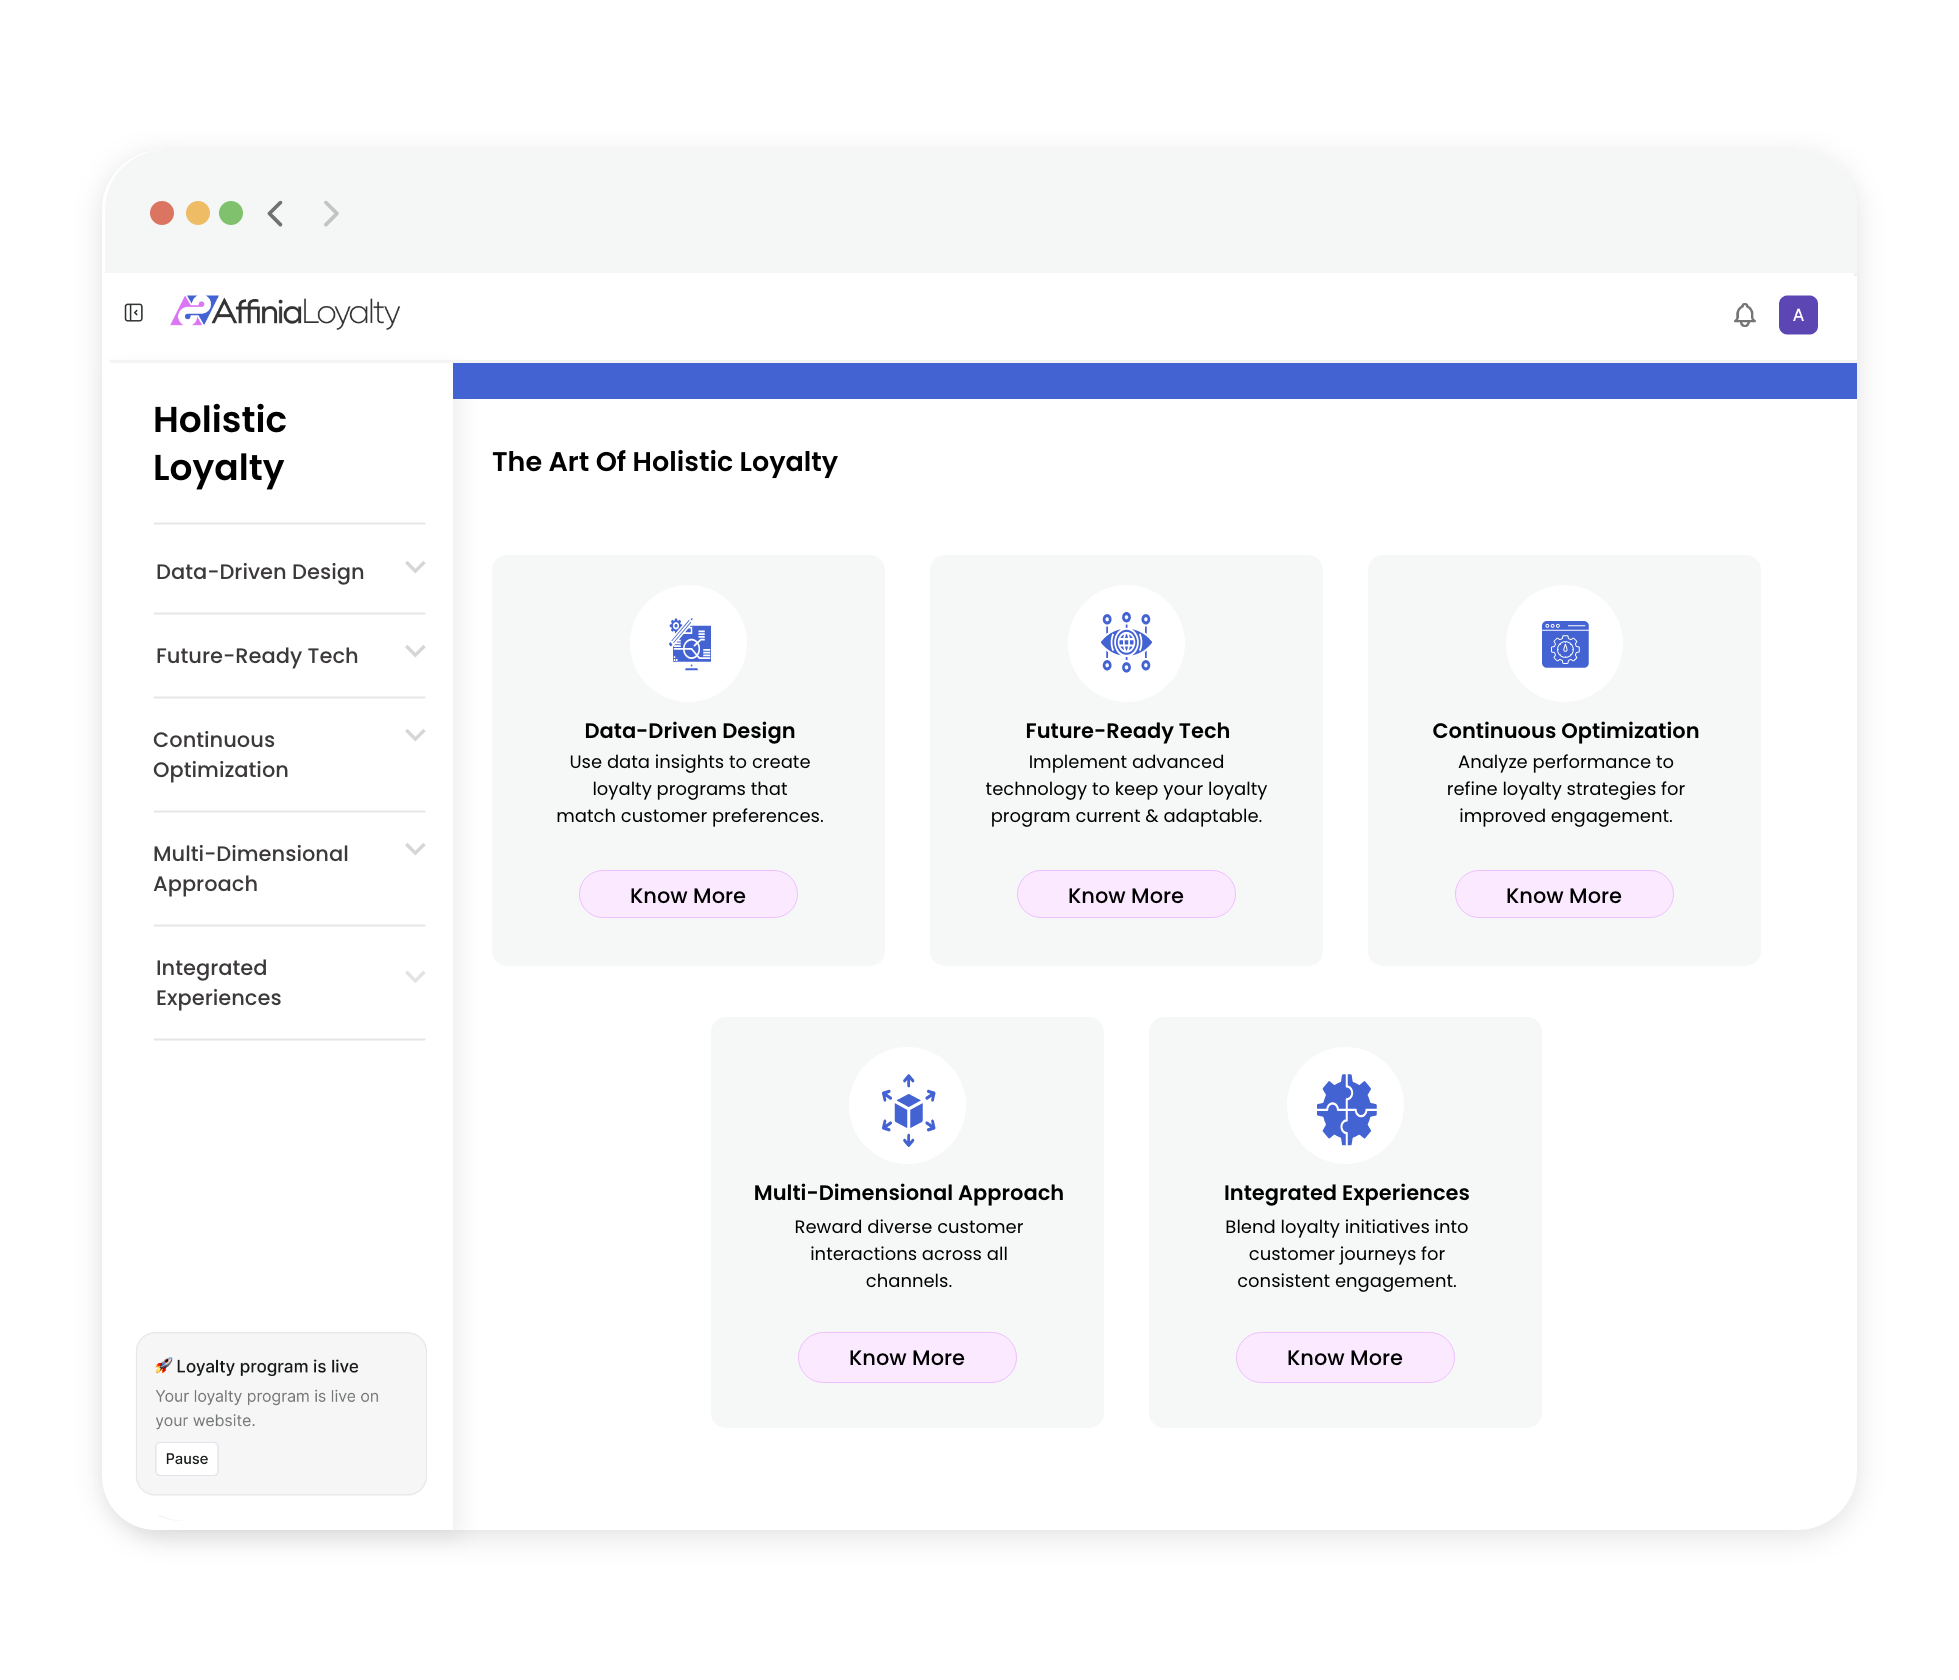Click the Integrated Experiences puzzle icon
Viewport: 1959px width, 1680px height.
tap(1345, 1108)
